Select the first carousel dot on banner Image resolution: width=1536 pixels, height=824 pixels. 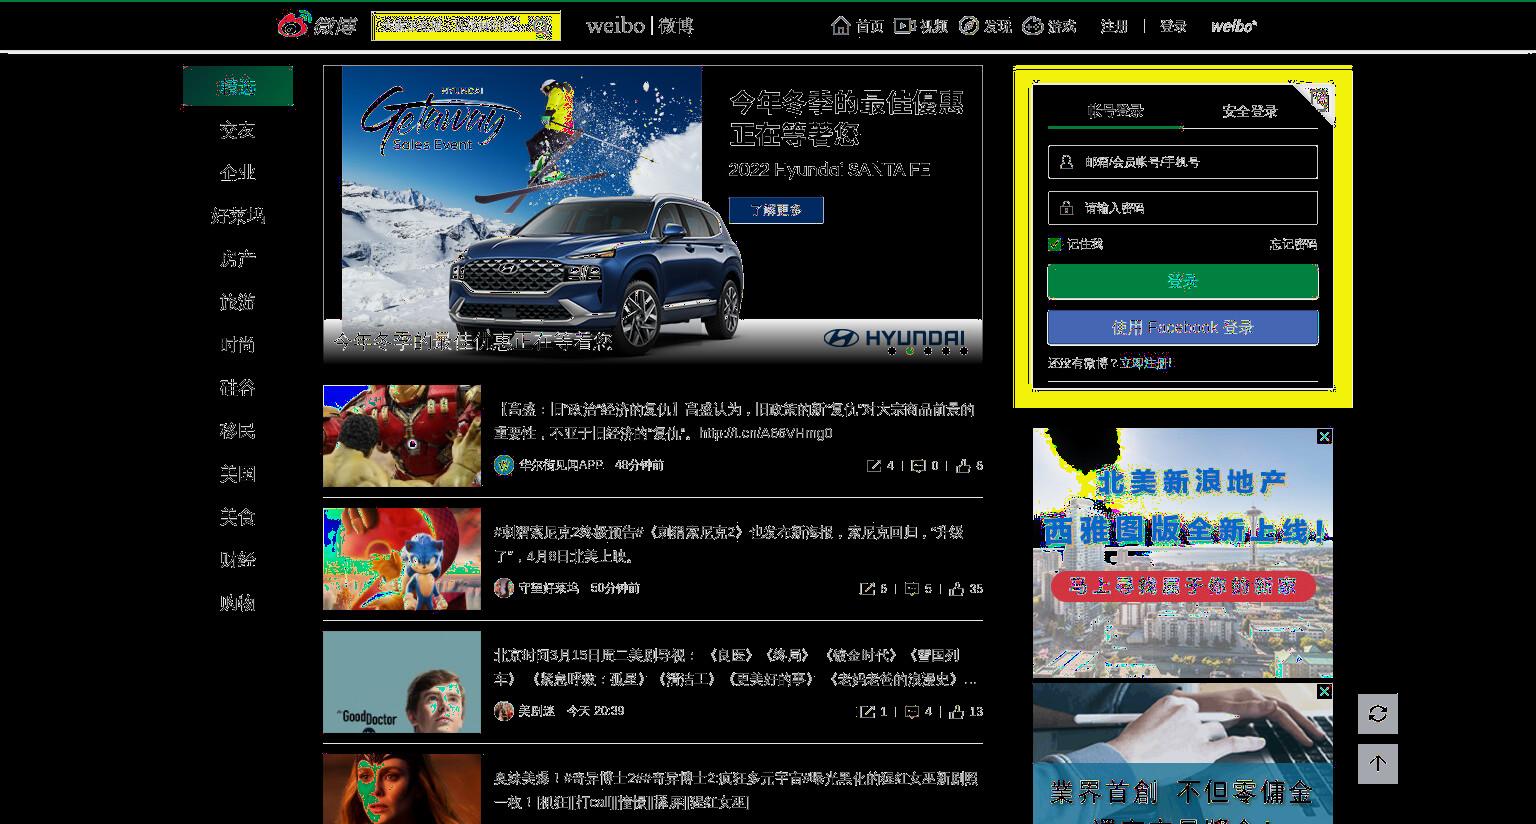click(x=891, y=351)
